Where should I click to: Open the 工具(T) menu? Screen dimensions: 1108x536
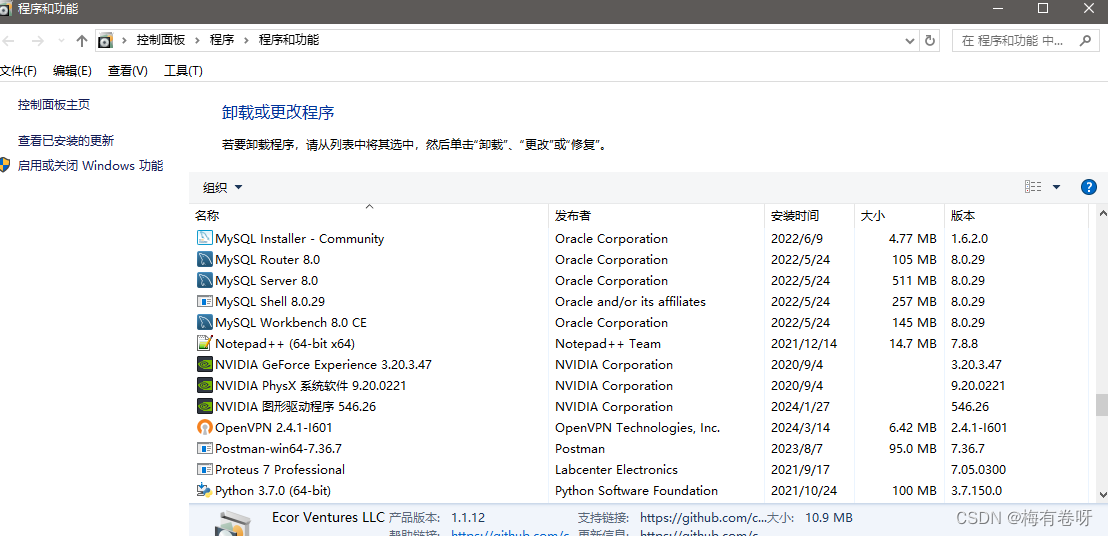[184, 71]
